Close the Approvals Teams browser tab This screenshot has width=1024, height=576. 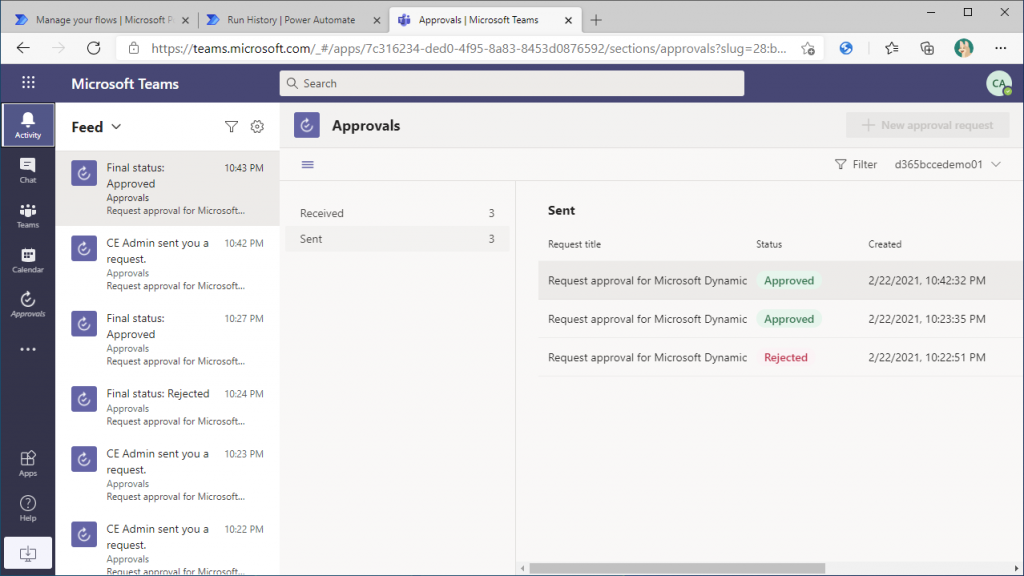pos(568,20)
